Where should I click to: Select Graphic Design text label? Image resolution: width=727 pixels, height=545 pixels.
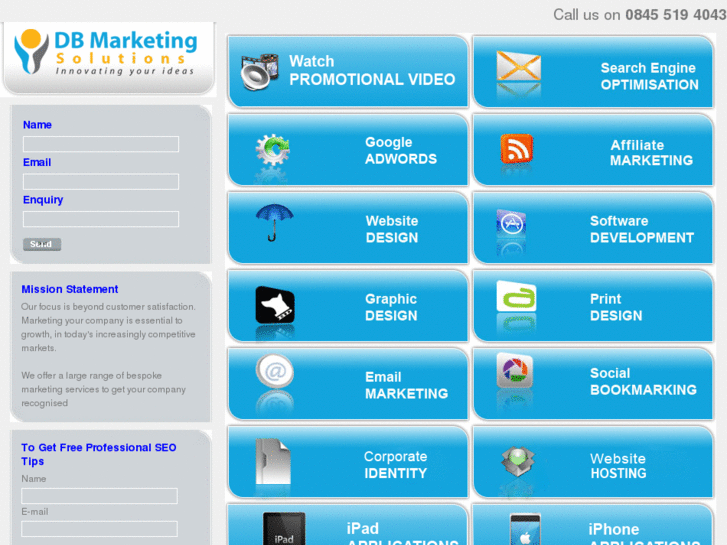click(x=391, y=307)
